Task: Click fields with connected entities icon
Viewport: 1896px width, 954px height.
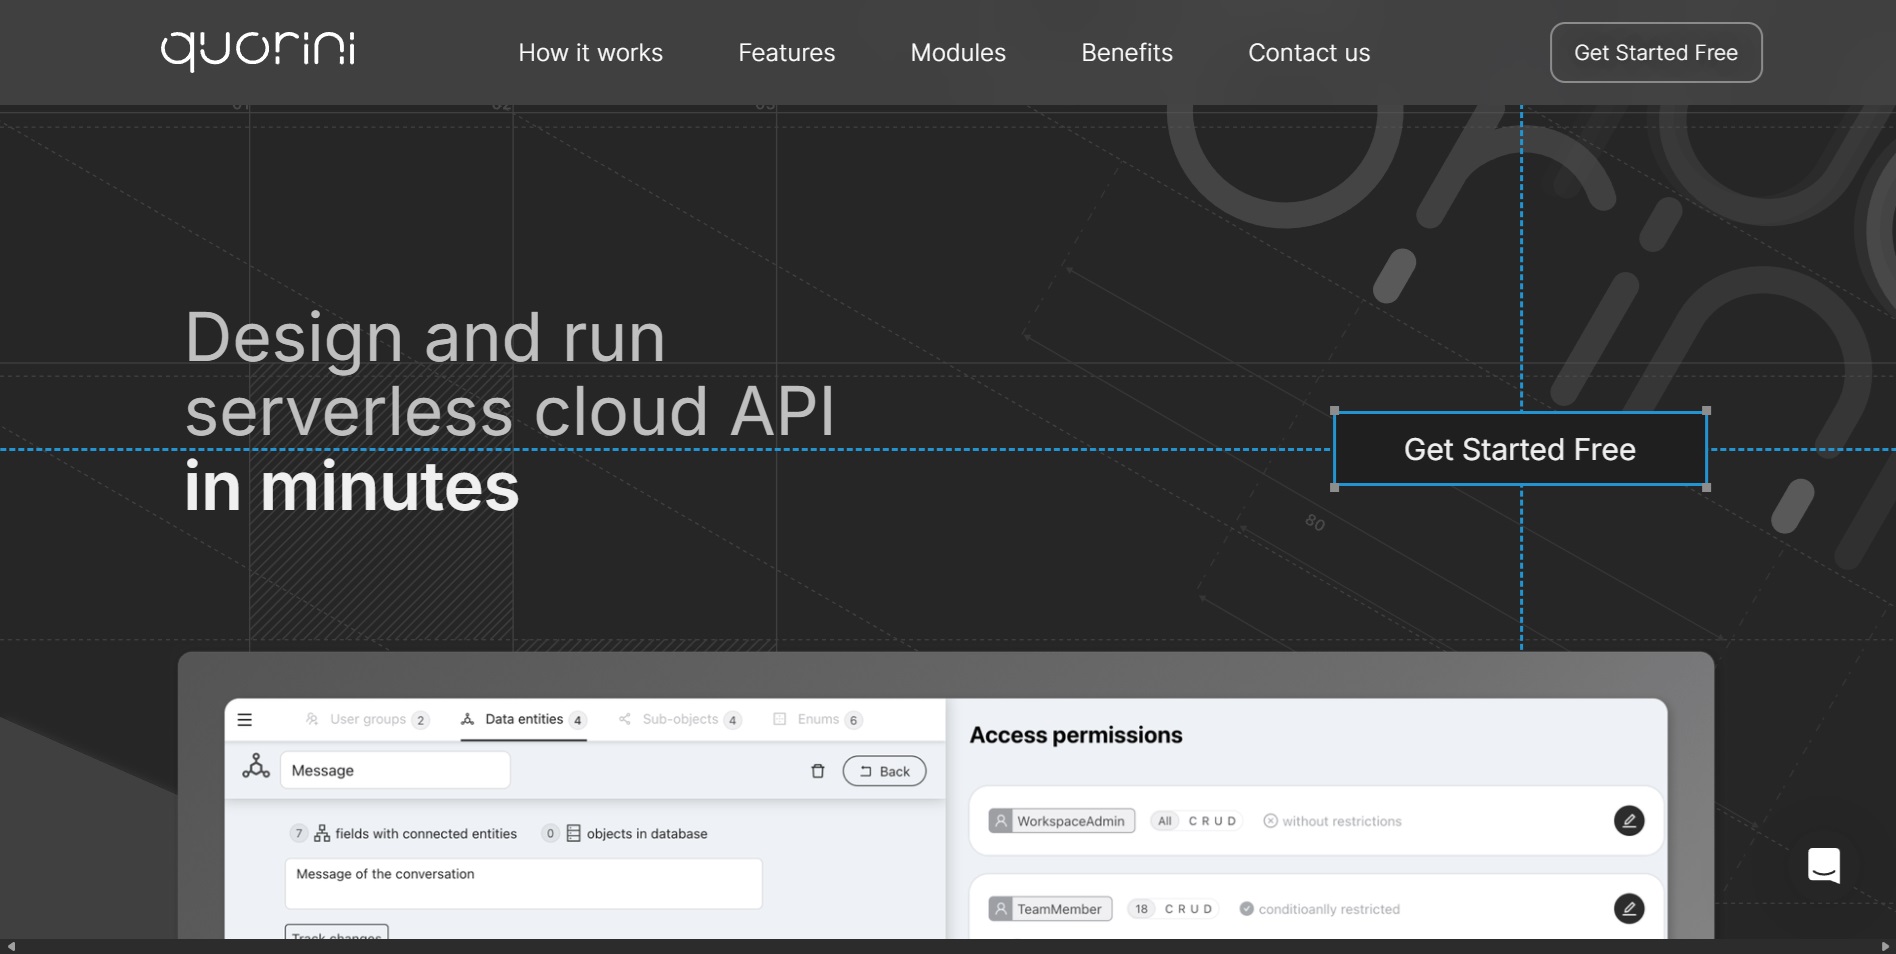Action: pyautogui.click(x=322, y=833)
